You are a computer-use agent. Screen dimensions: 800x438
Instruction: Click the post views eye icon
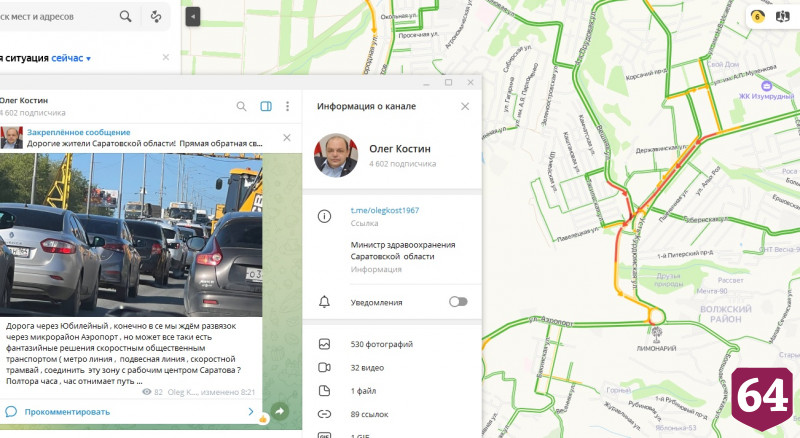(146, 392)
